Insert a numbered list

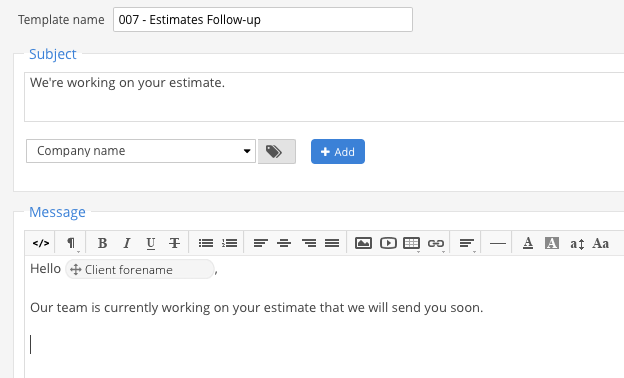click(230, 243)
